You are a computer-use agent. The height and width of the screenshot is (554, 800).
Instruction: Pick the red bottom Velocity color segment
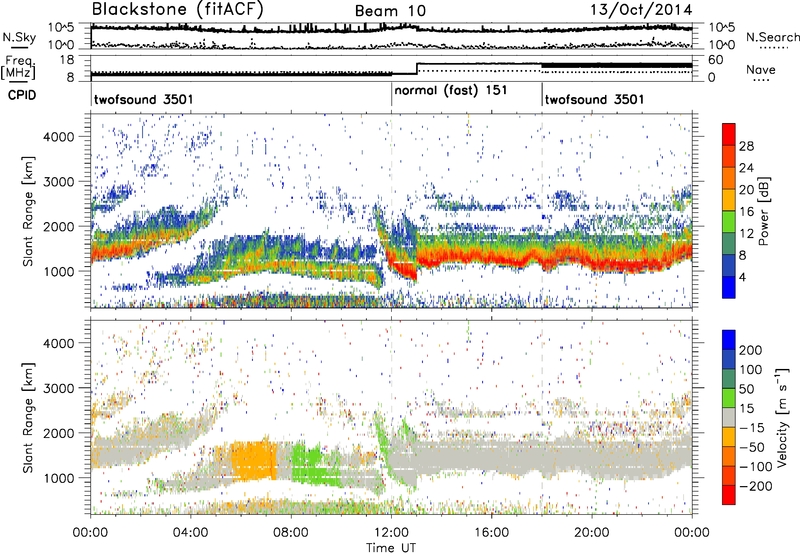coord(729,495)
